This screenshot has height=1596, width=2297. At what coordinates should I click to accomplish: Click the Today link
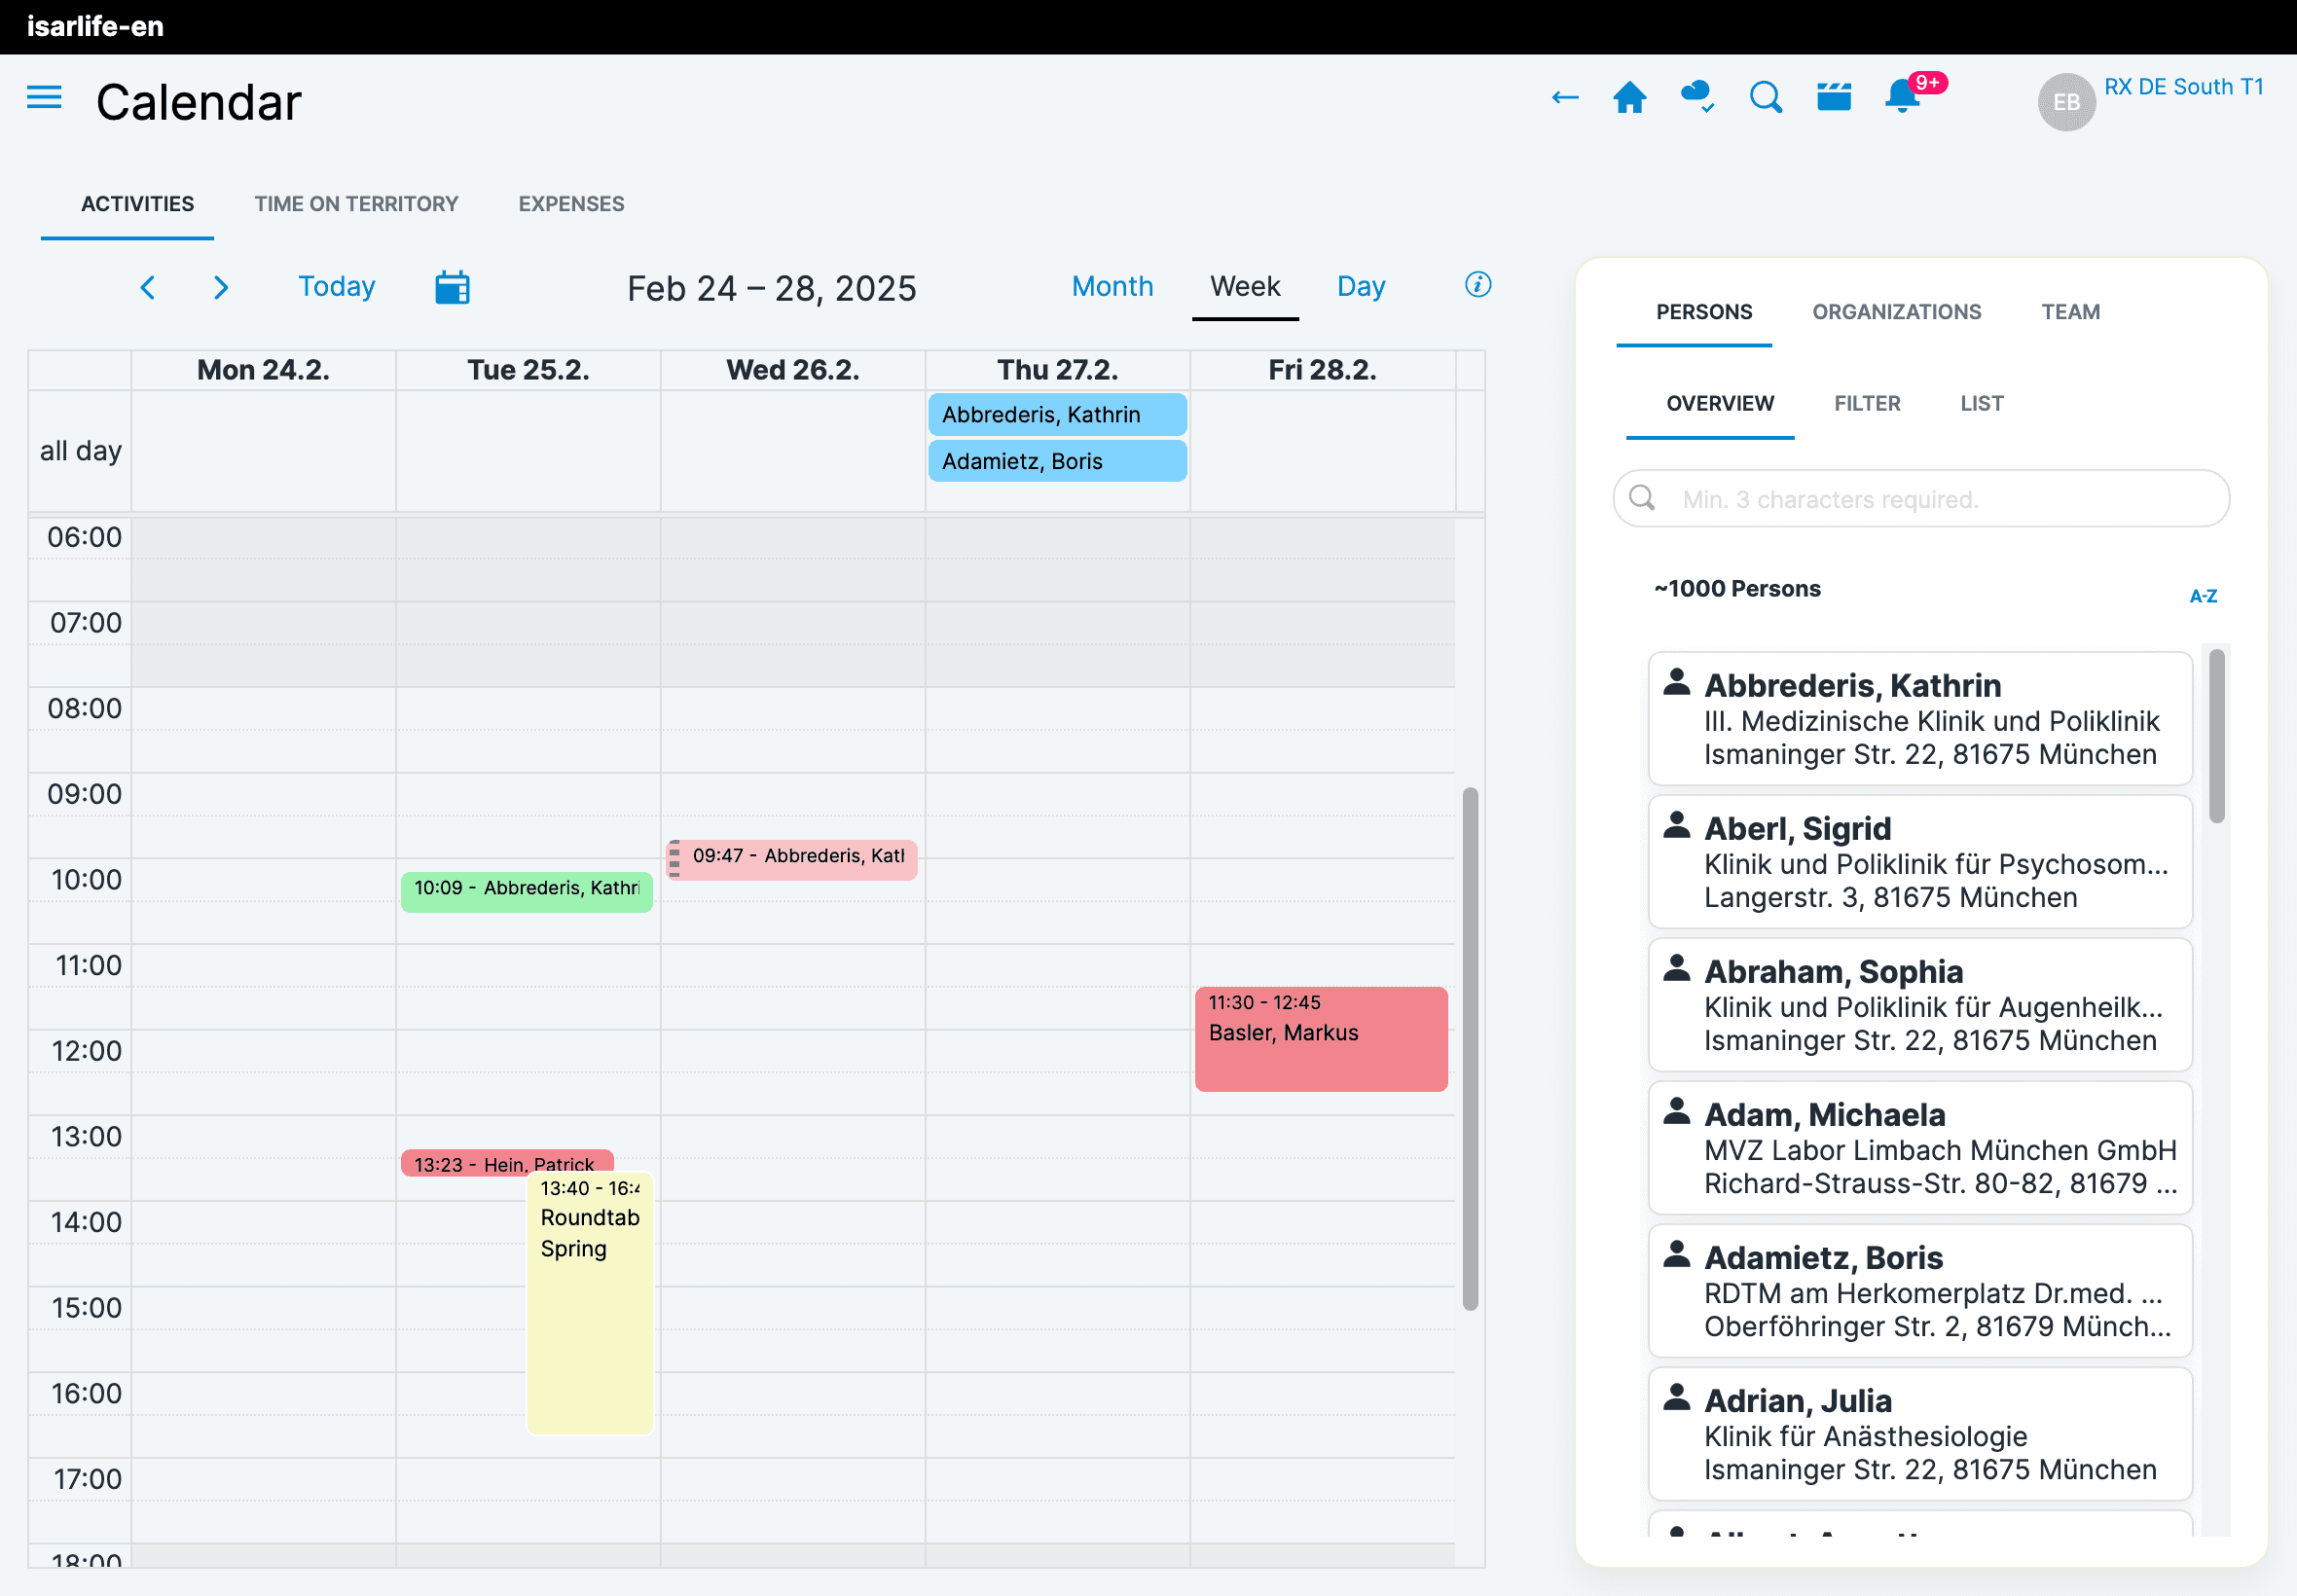pyautogui.click(x=336, y=287)
